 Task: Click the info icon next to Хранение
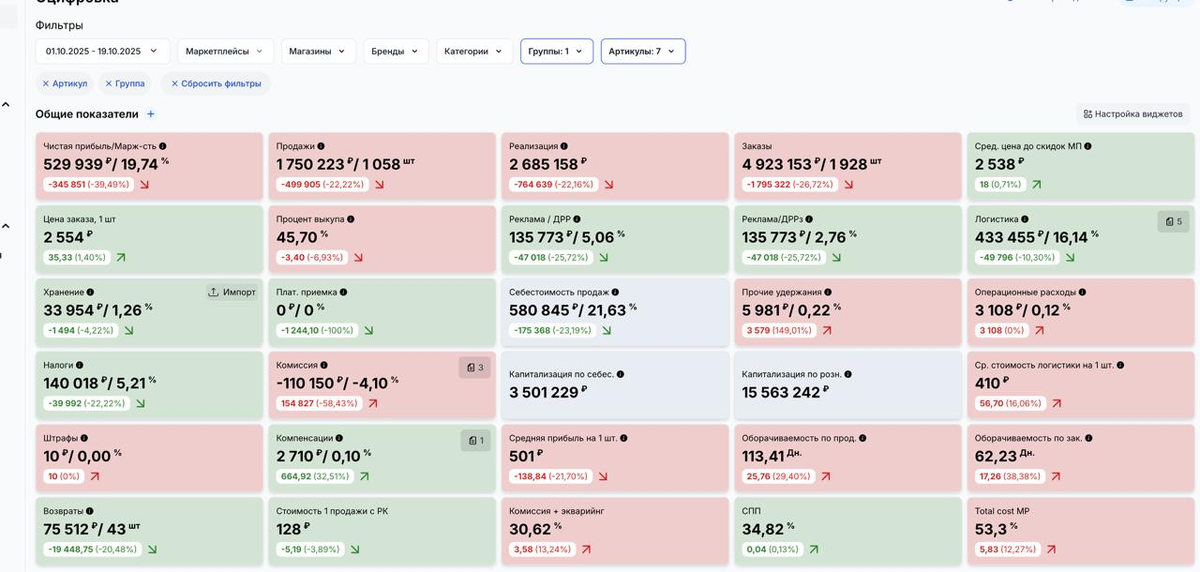pos(92,292)
